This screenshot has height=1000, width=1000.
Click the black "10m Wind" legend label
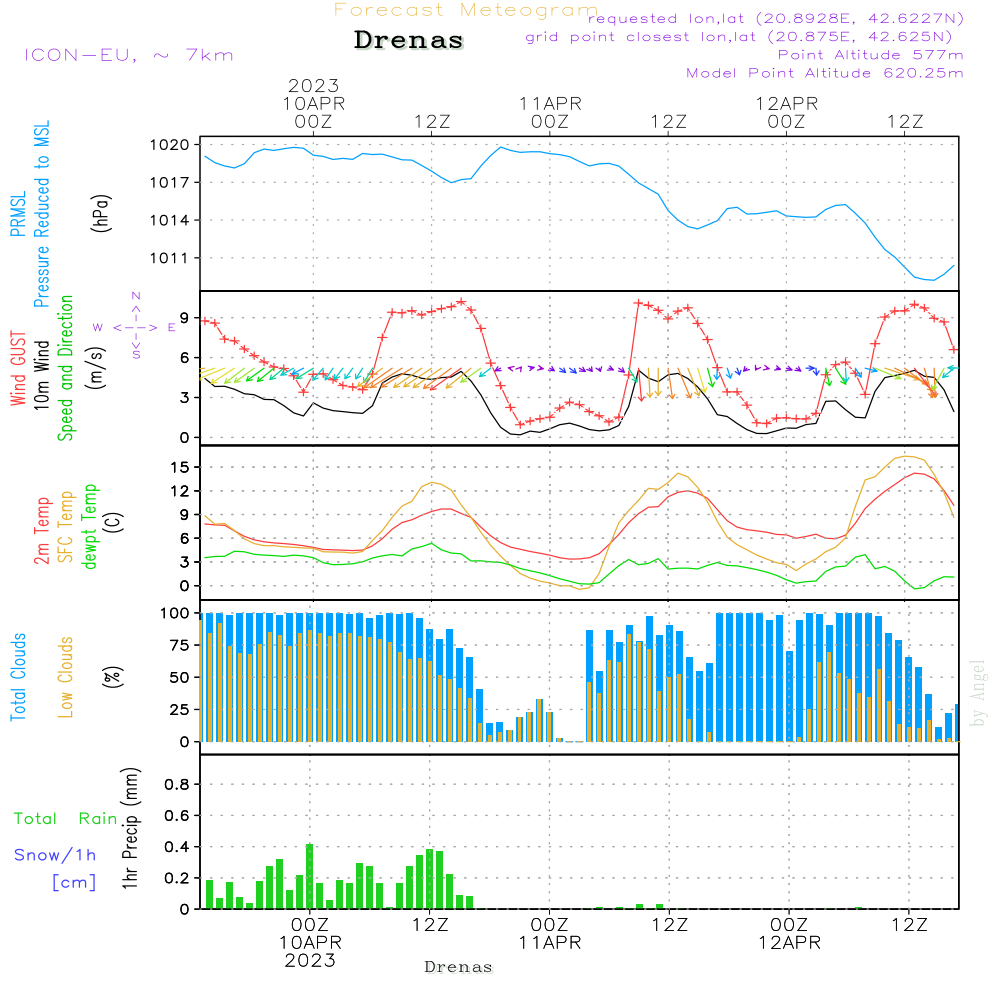(x=41, y=374)
